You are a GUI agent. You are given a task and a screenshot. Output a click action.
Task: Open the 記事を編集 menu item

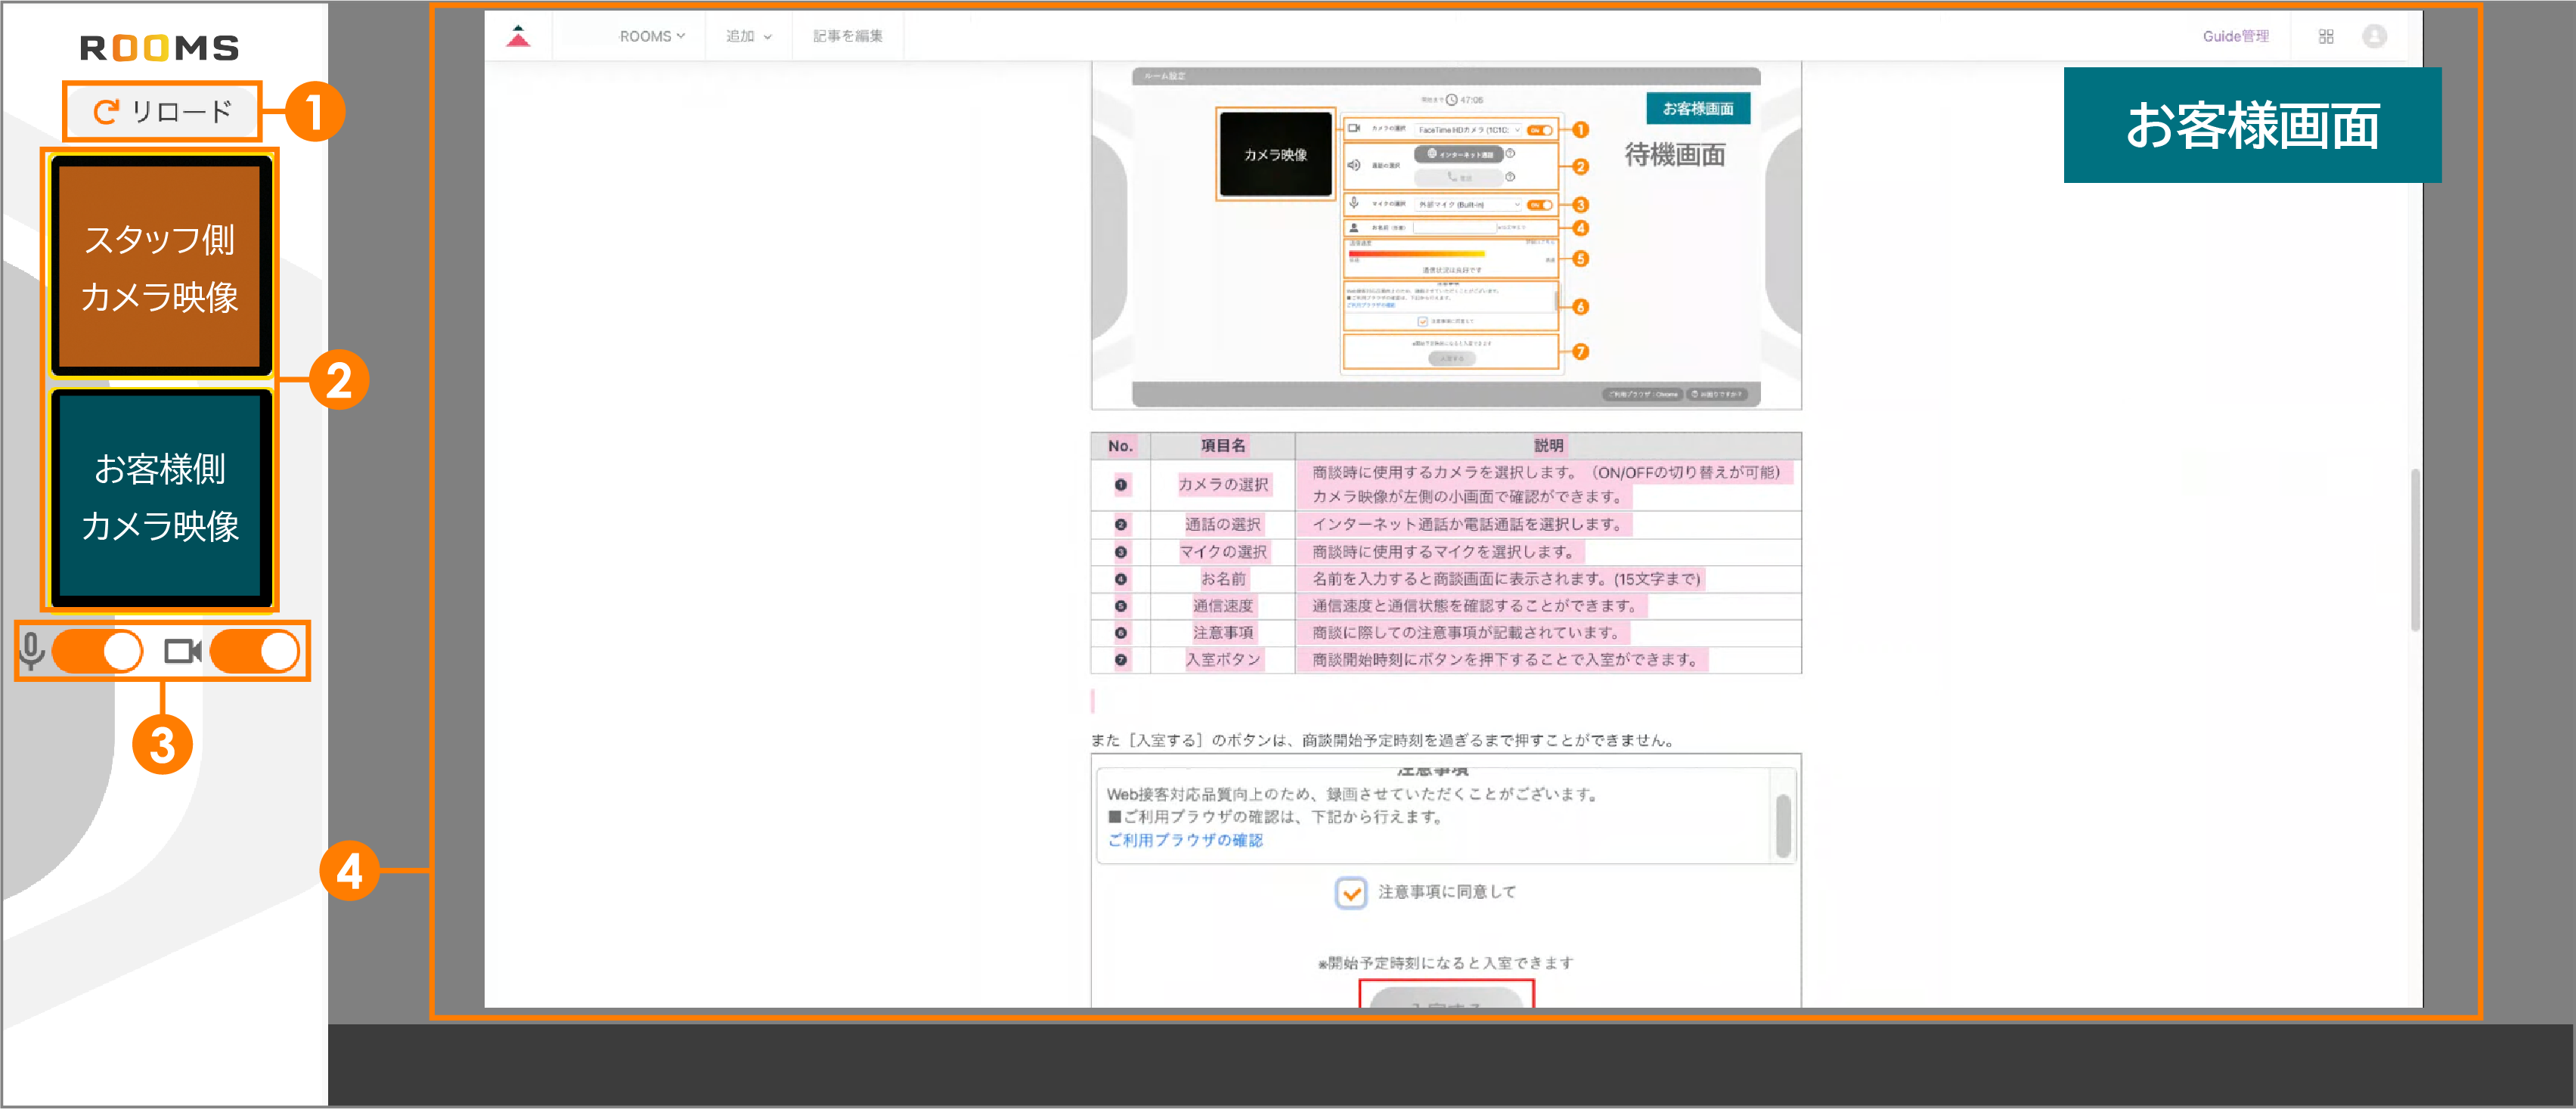pyautogui.click(x=847, y=36)
